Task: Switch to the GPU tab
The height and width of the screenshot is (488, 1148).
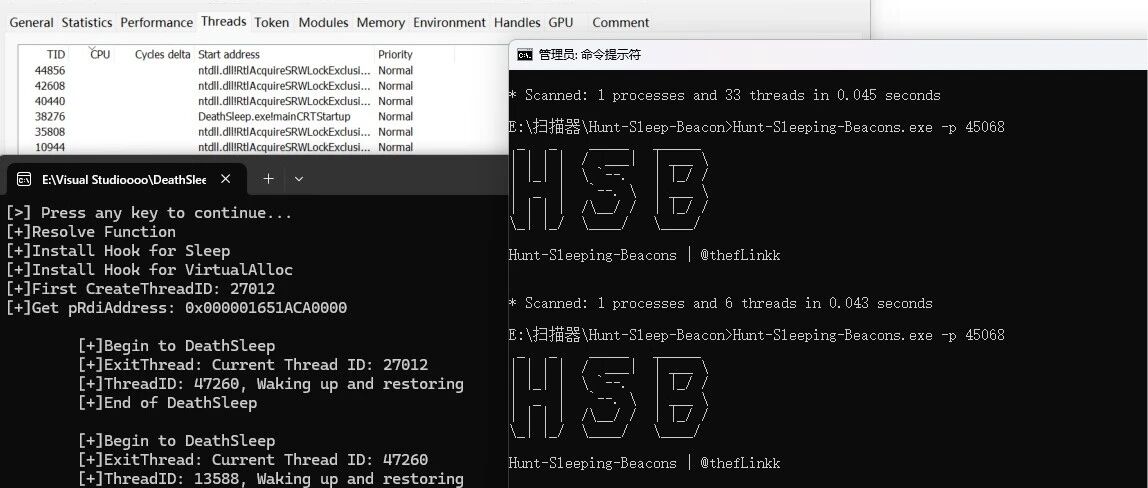Action: (561, 23)
